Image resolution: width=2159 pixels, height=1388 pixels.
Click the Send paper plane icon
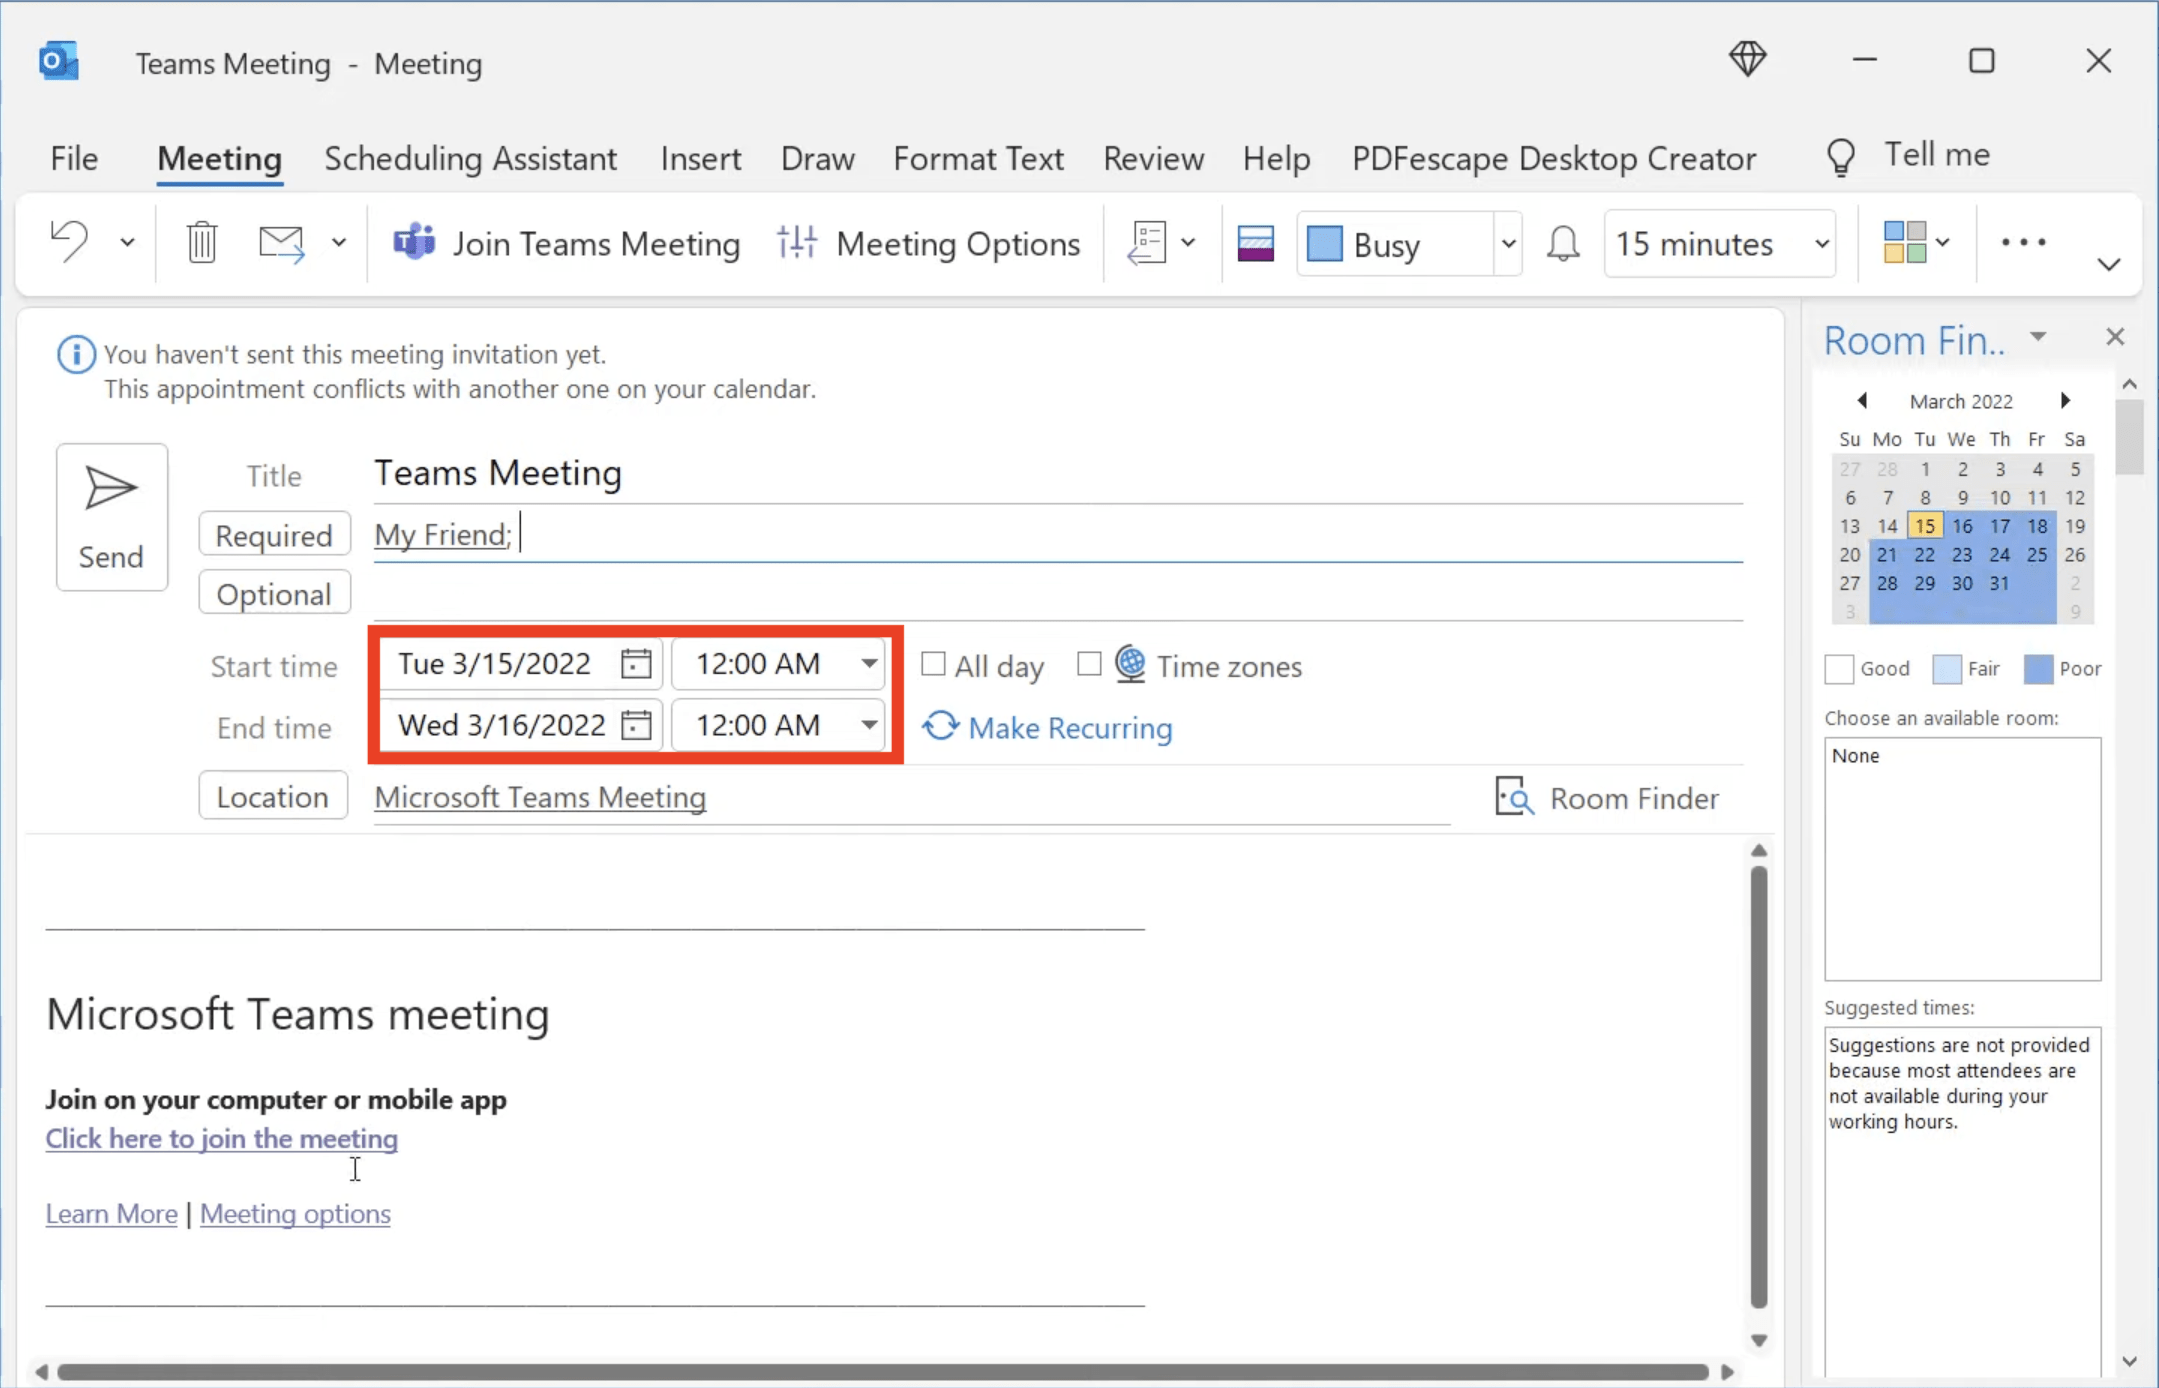point(110,489)
